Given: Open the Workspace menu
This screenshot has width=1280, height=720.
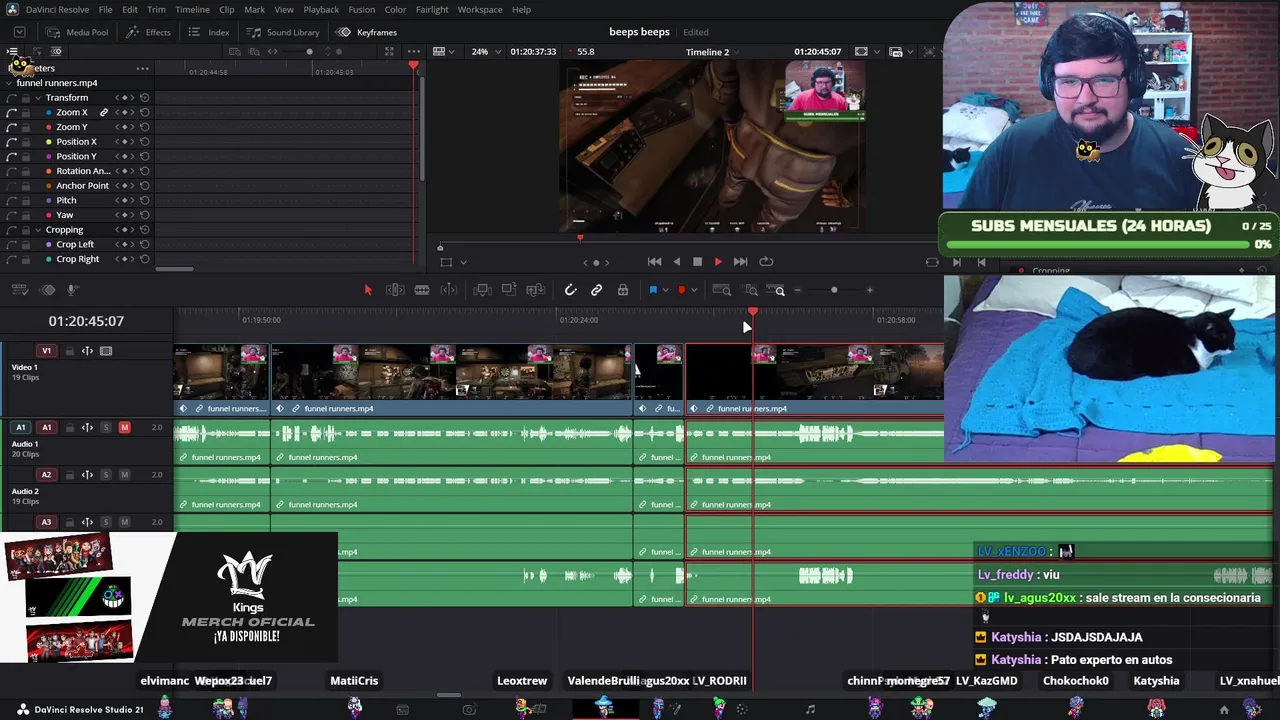Looking at the screenshot, I should coord(480,10).
